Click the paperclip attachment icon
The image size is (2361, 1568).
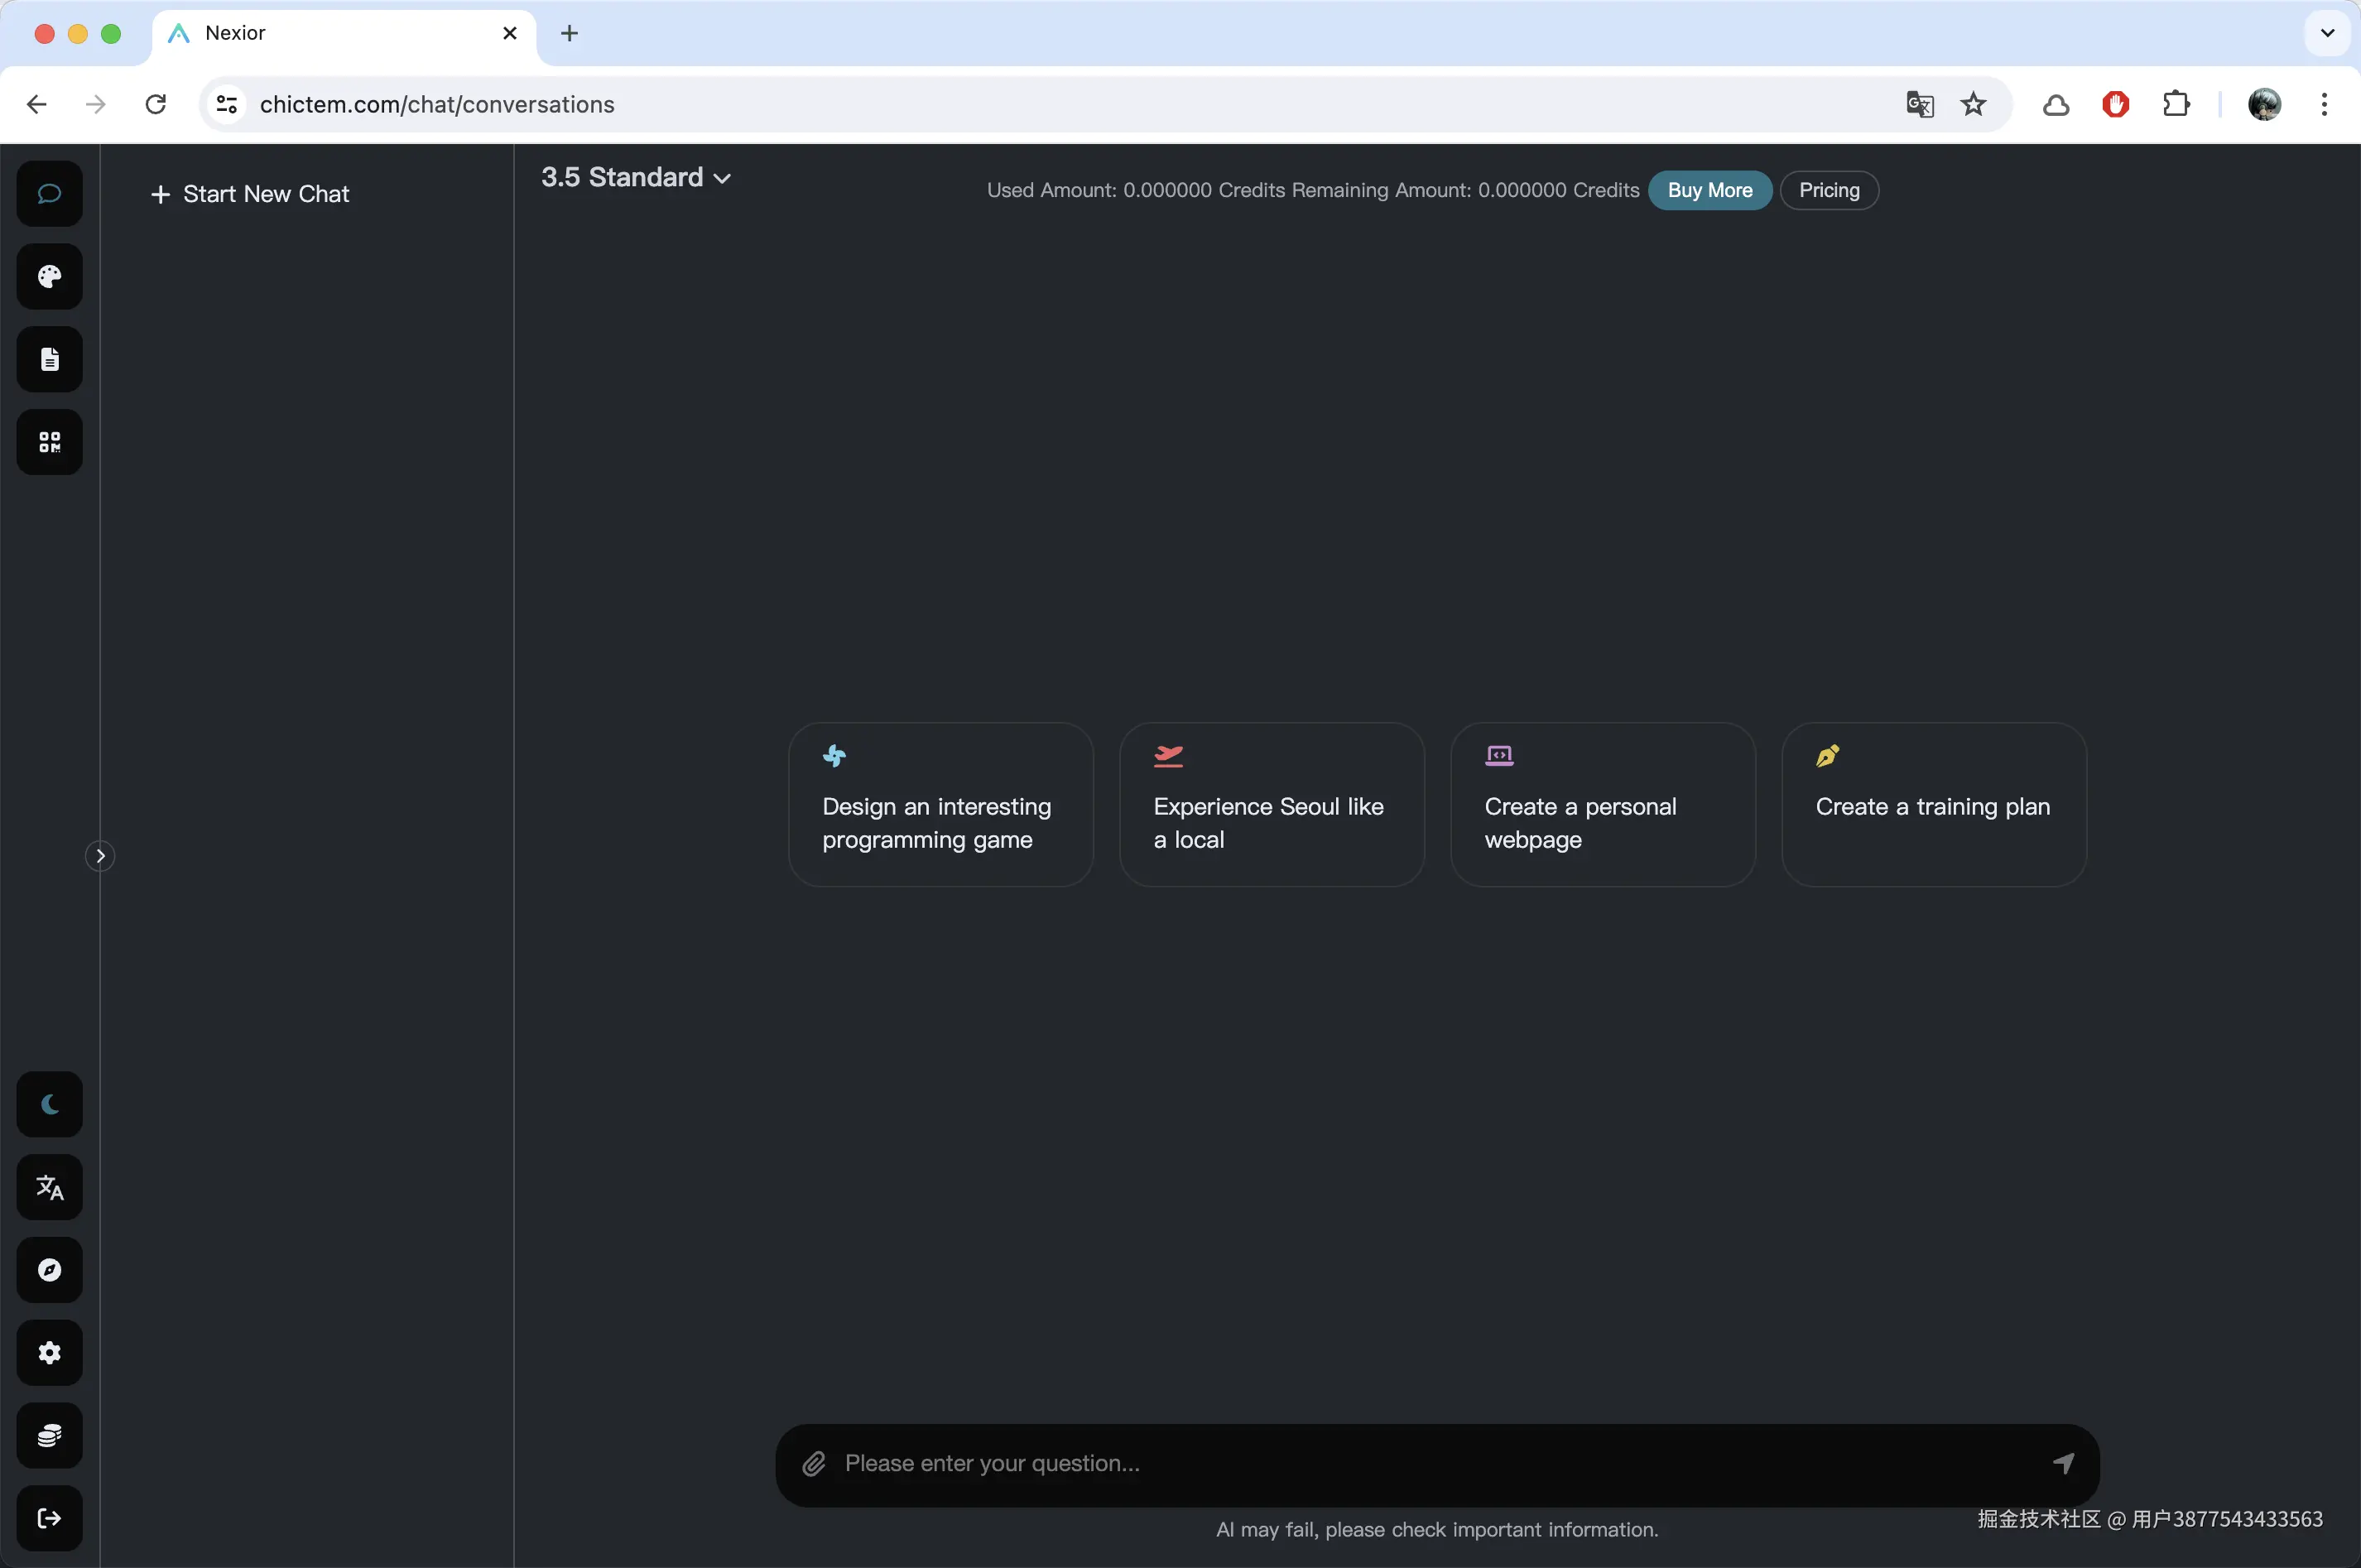click(x=814, y=1464)
